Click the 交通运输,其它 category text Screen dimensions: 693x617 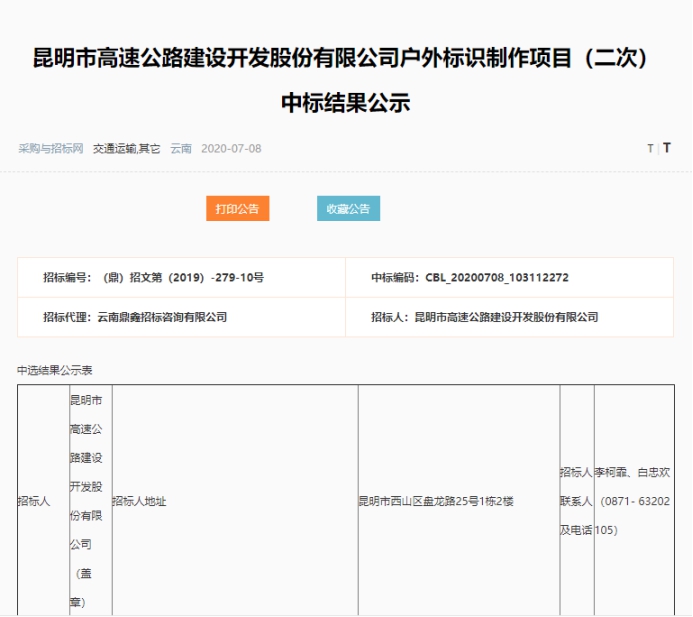click(127, 148)
